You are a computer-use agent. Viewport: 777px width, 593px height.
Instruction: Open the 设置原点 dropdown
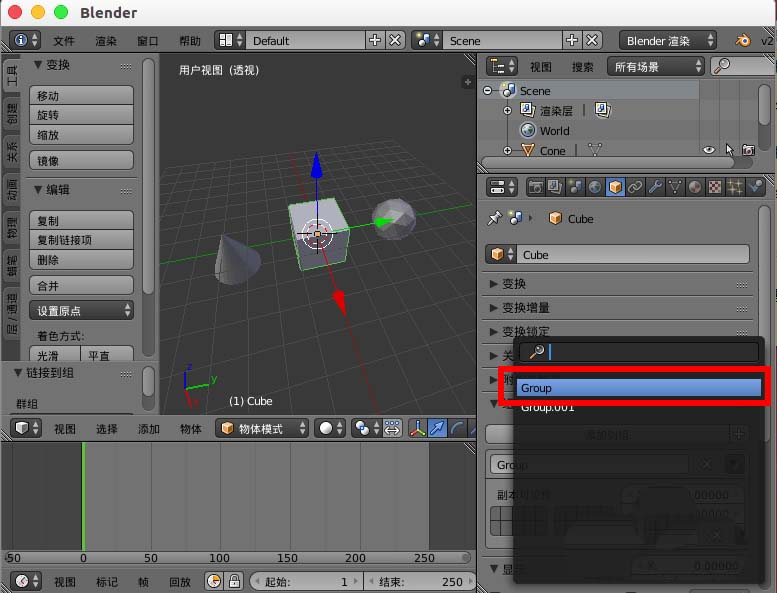point(81,311)
